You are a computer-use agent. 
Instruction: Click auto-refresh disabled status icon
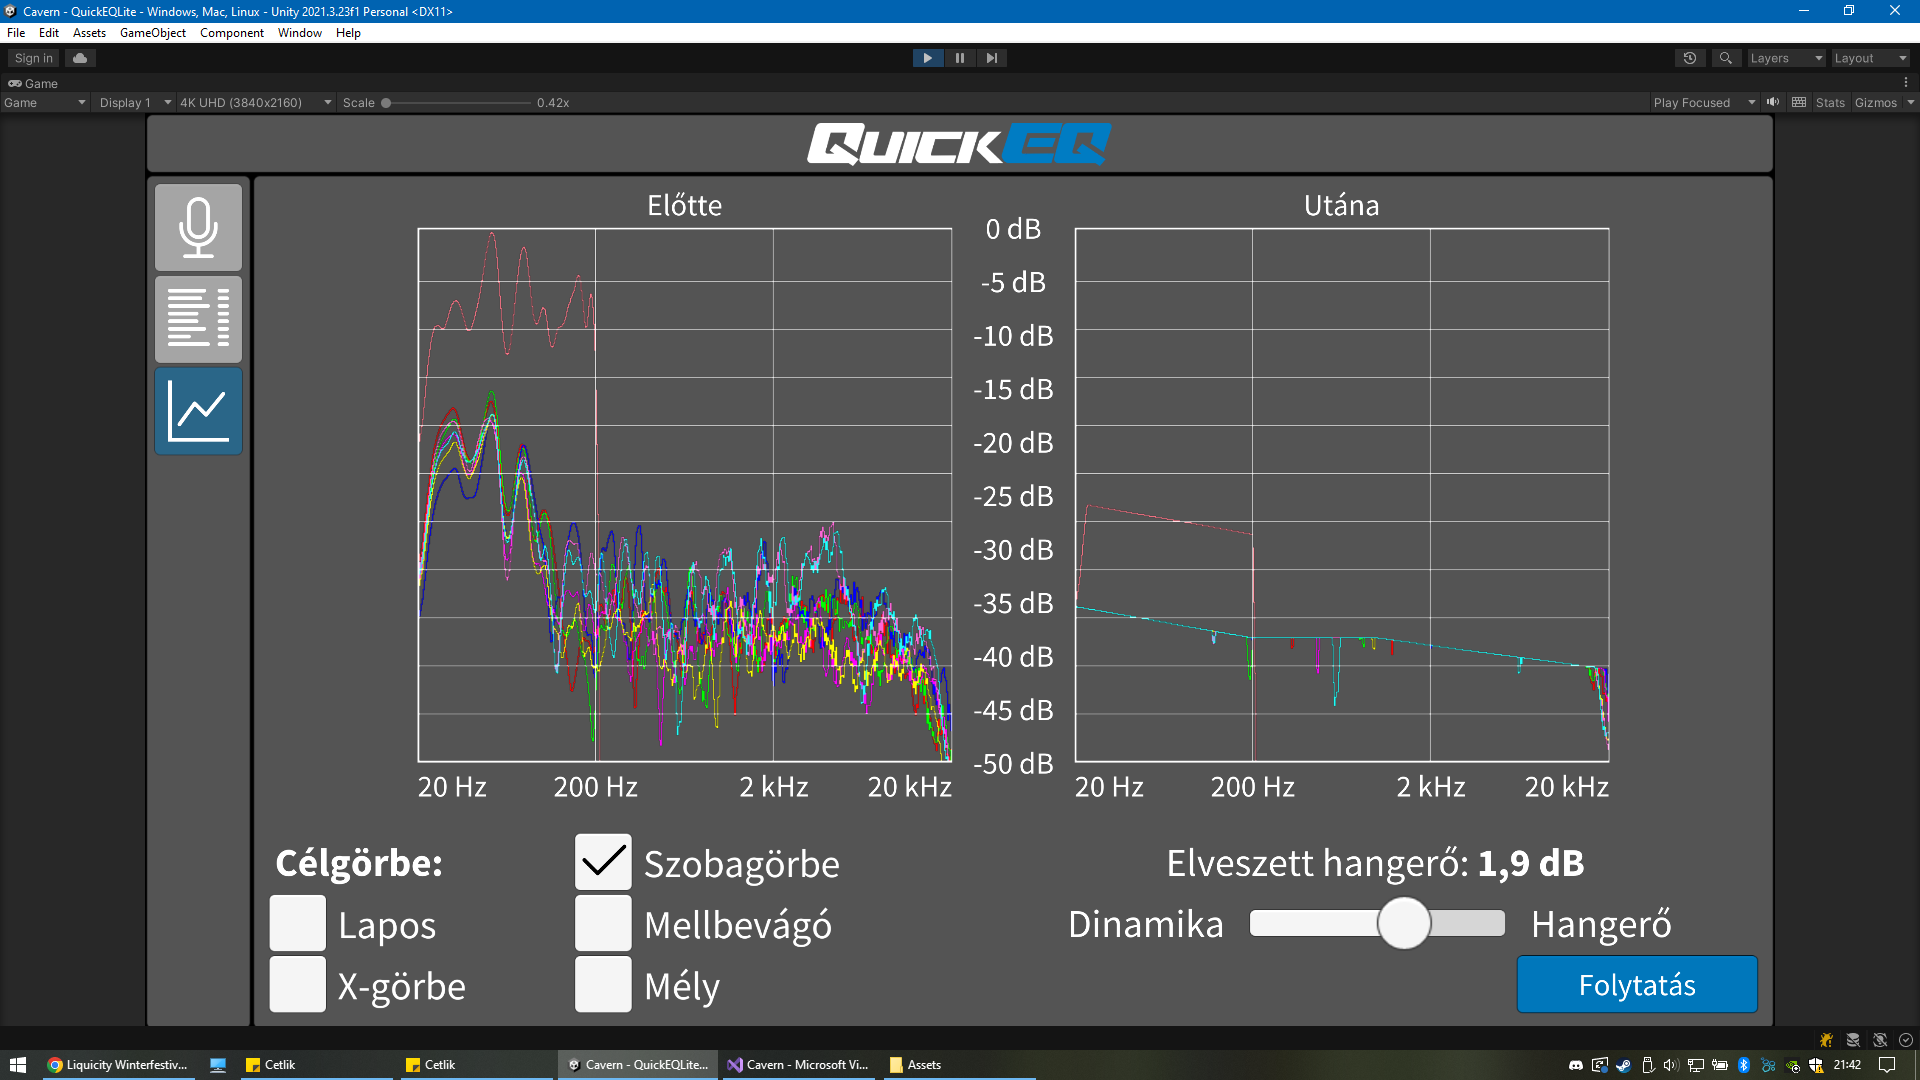[1880, 1040]
